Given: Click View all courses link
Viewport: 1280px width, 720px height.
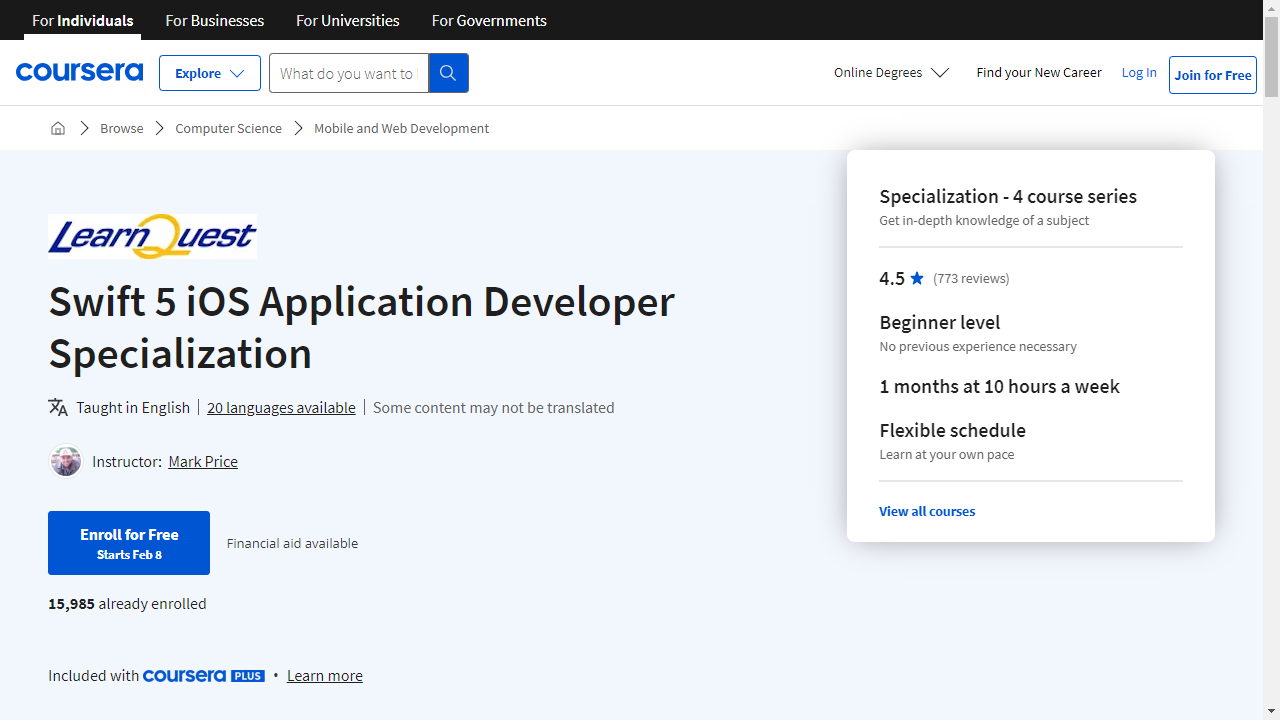Looking at the screenshot, I should (x=927, y=511).
